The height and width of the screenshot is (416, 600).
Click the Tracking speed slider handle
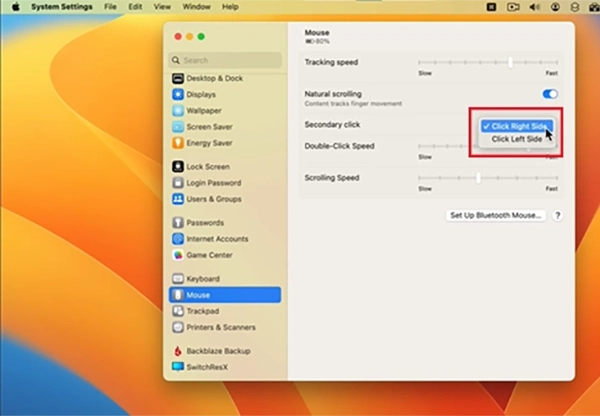510,62
